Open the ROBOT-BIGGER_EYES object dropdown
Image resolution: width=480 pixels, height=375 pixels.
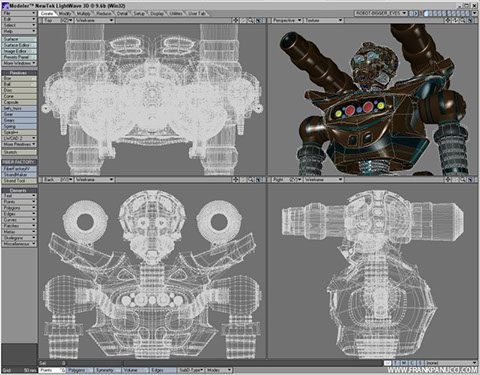point(381,13)
